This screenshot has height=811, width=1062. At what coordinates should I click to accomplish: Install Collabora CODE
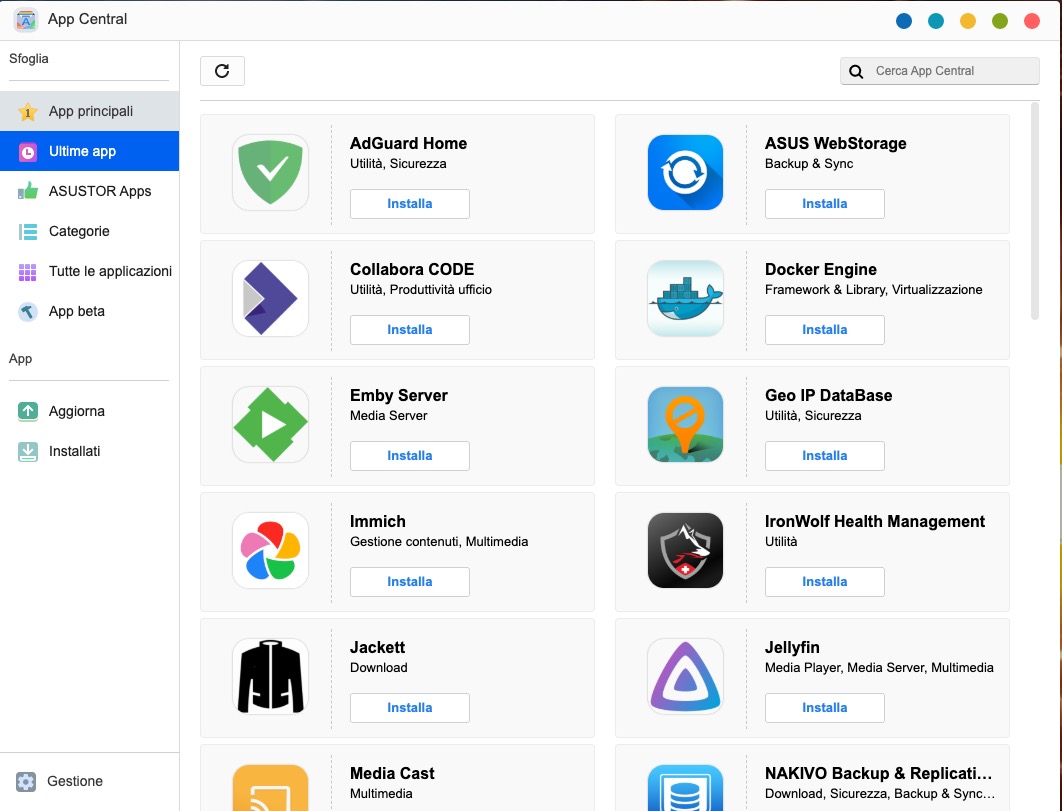(410, 330)
